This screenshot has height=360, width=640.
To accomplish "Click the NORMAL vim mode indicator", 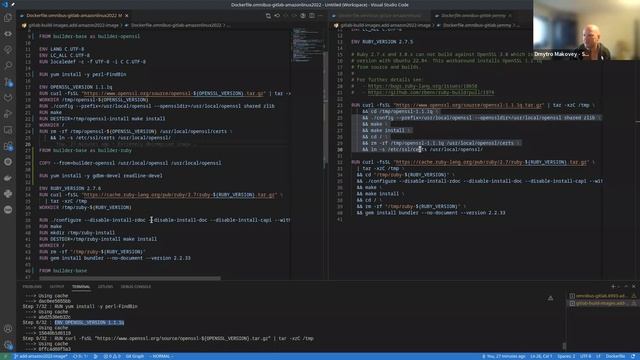I will [x=161, y=356].
